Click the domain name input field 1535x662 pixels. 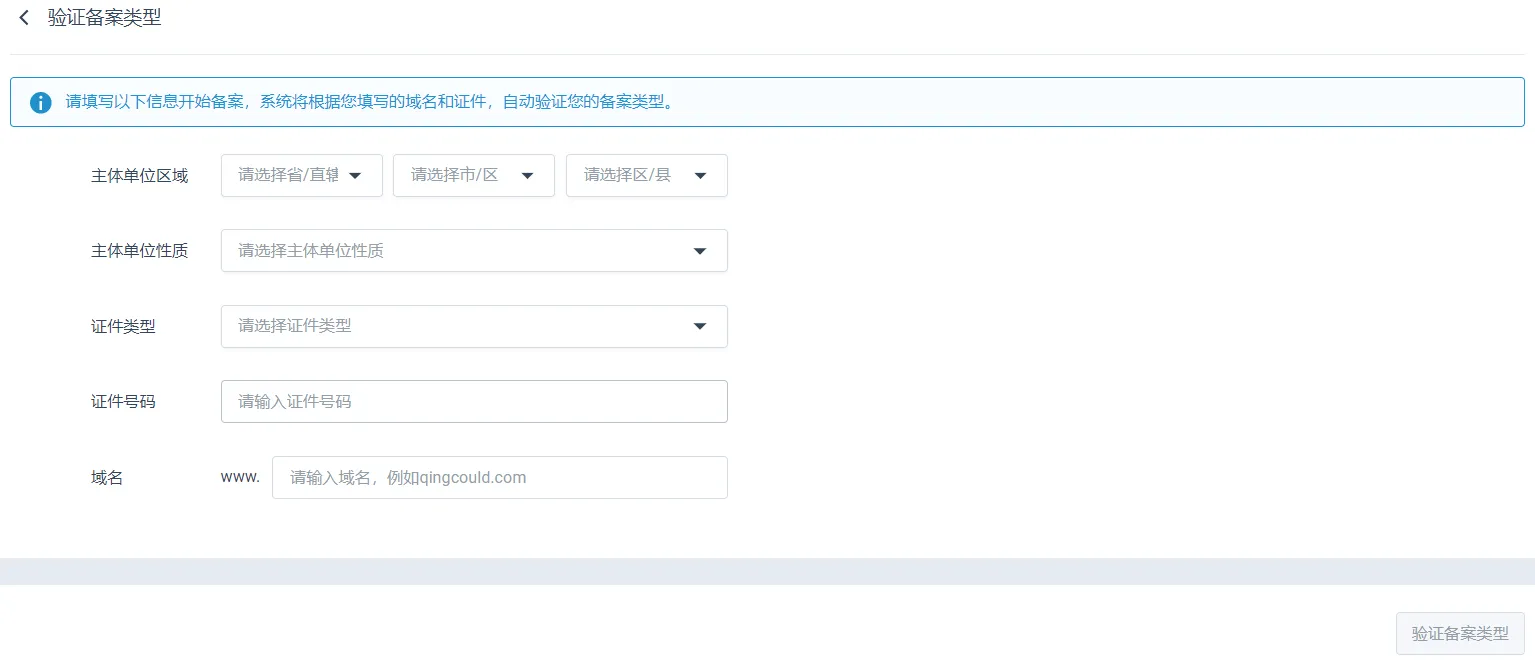coord(499,478)
